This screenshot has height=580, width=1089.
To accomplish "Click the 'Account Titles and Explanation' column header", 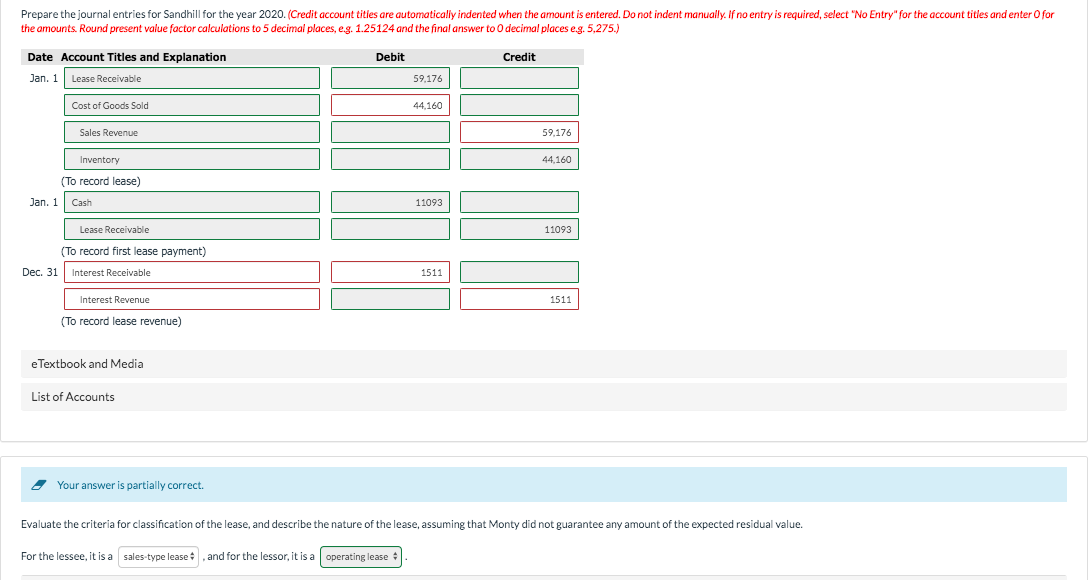I will click(144, 57).
